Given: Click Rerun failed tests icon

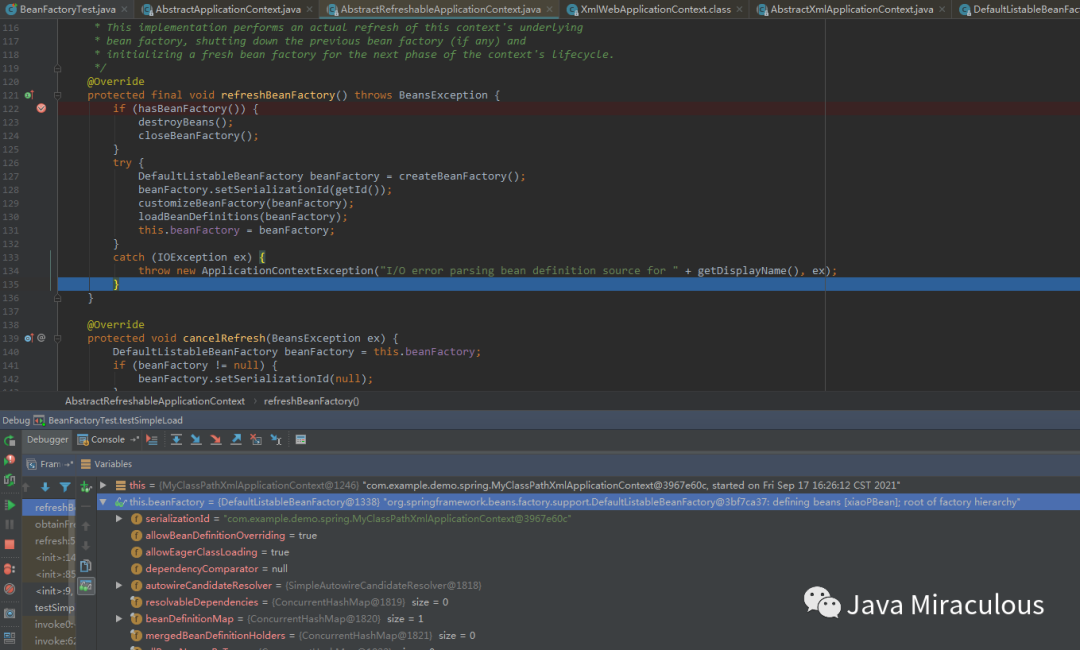Looking at the screenshot, I should (10, 460).
